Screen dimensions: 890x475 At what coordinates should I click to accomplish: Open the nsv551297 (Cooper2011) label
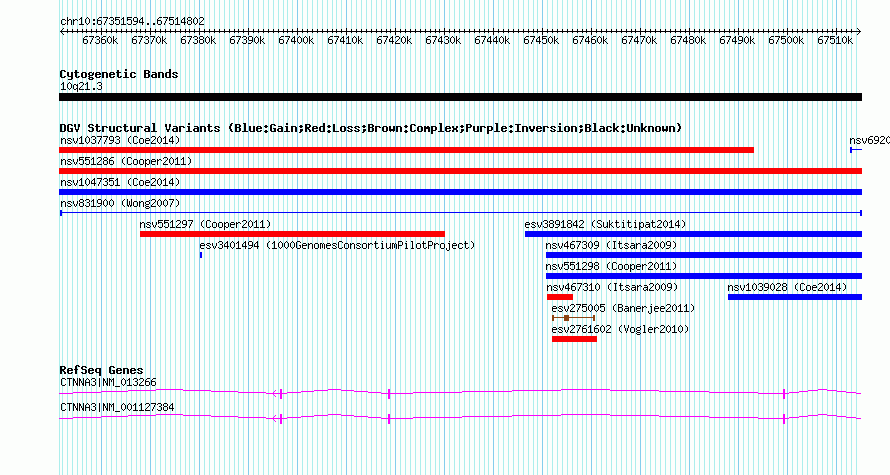point(205,224)
